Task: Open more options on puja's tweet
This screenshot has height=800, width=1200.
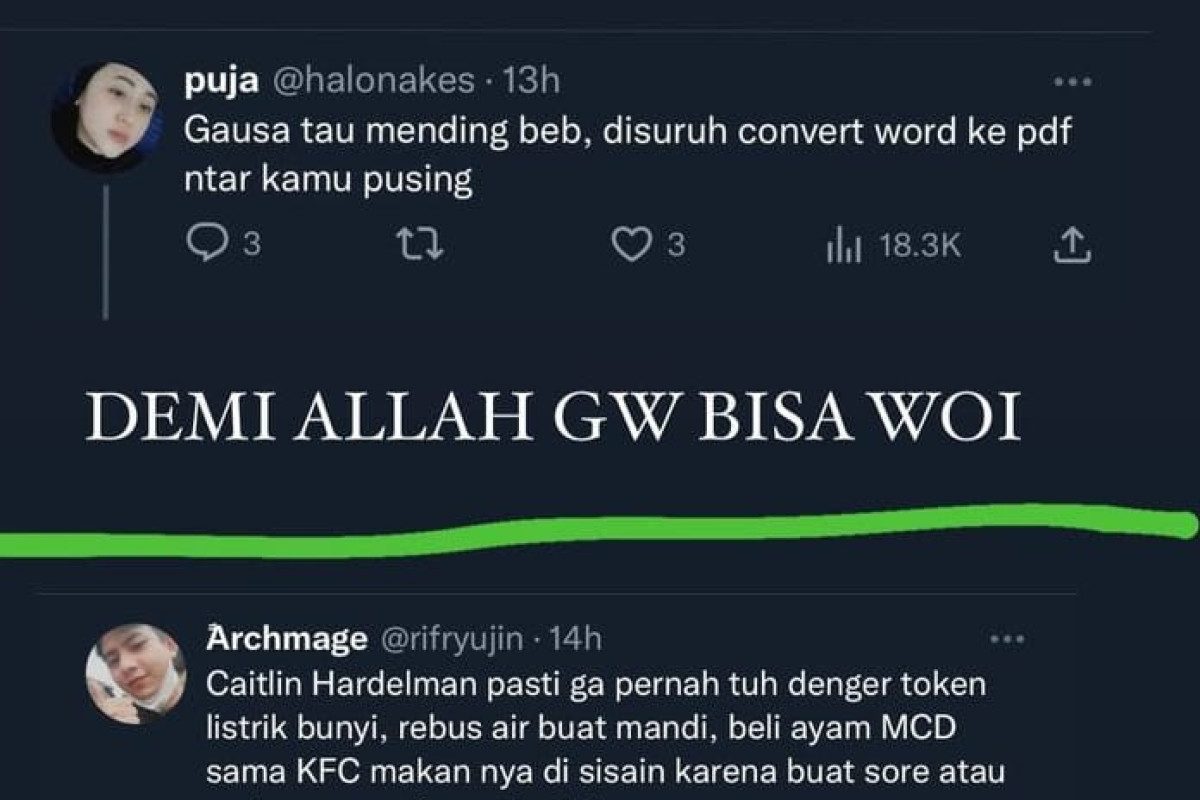Action: pyautogui.click(x=1073, y=82)
